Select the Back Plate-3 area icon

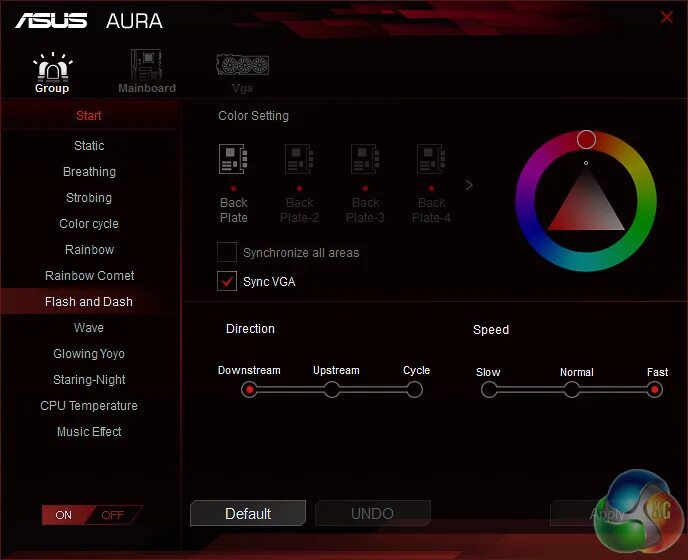point(365,159)
